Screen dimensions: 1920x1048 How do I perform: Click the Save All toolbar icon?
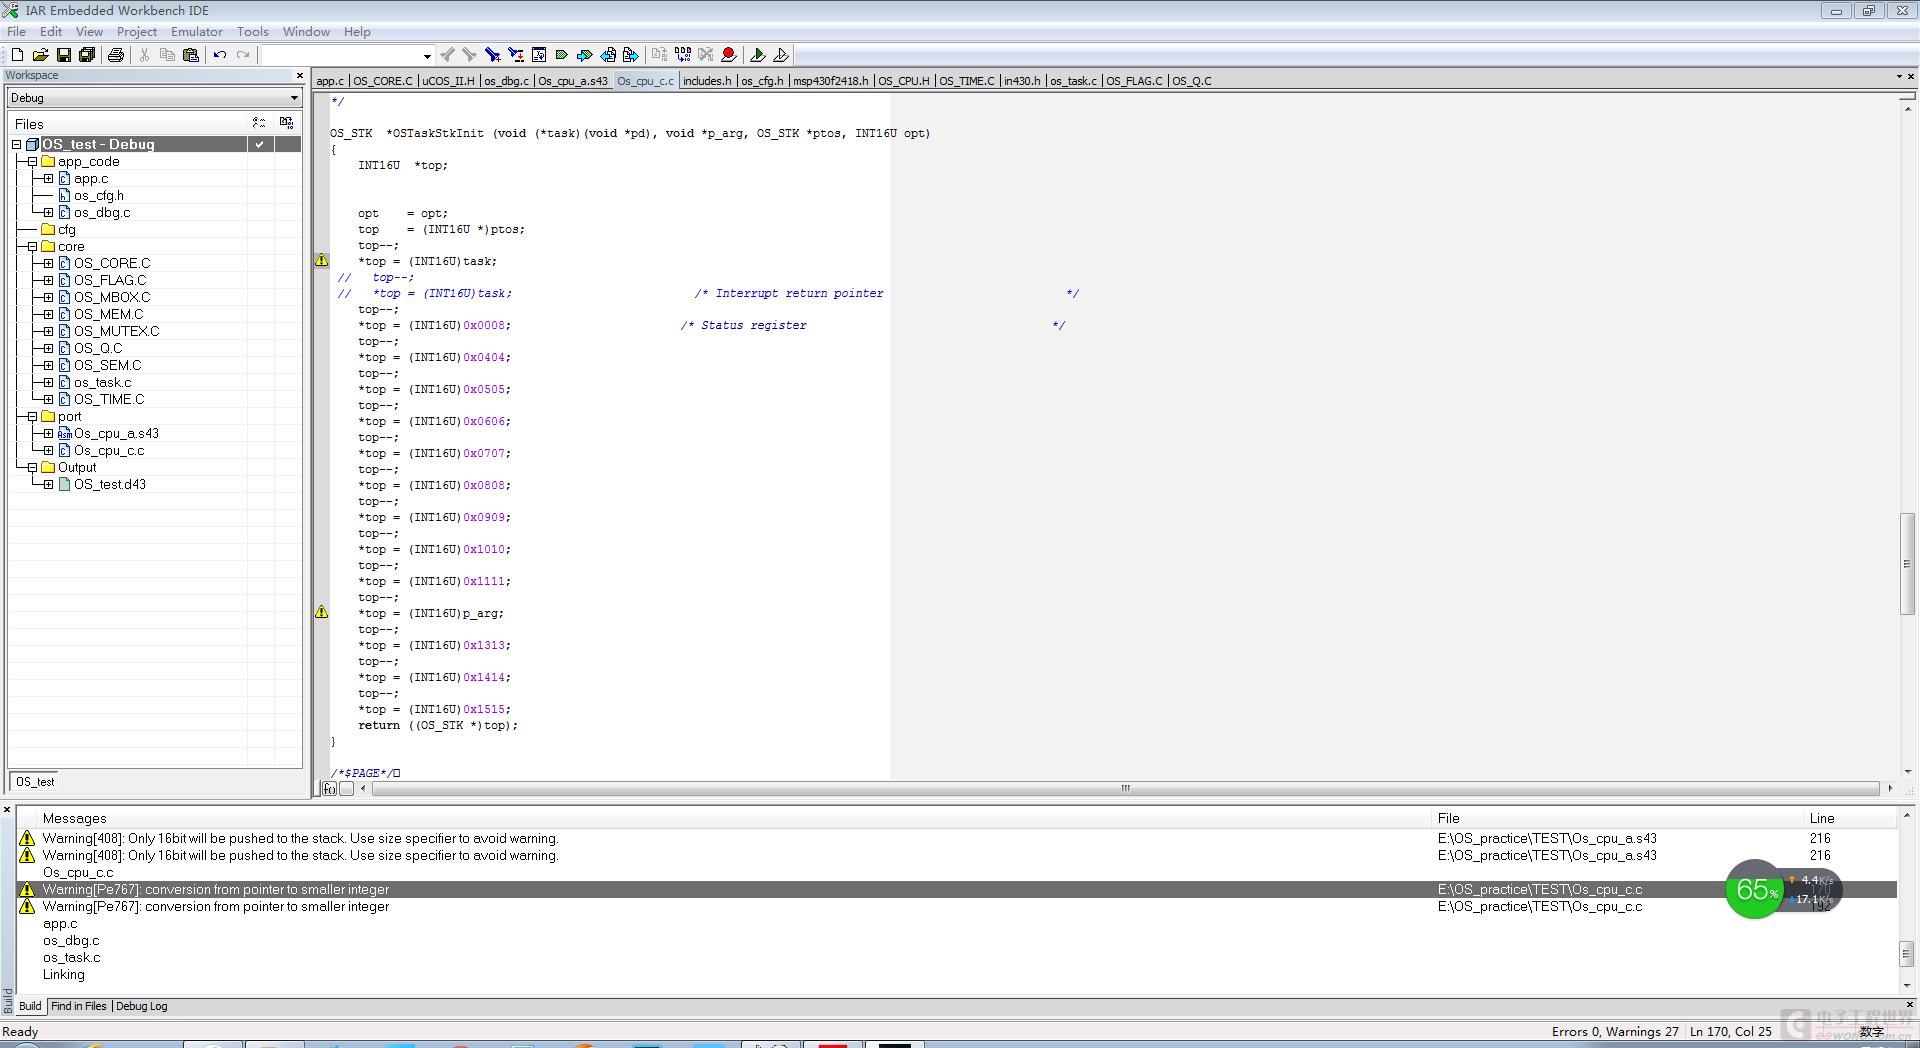[87, 55]
